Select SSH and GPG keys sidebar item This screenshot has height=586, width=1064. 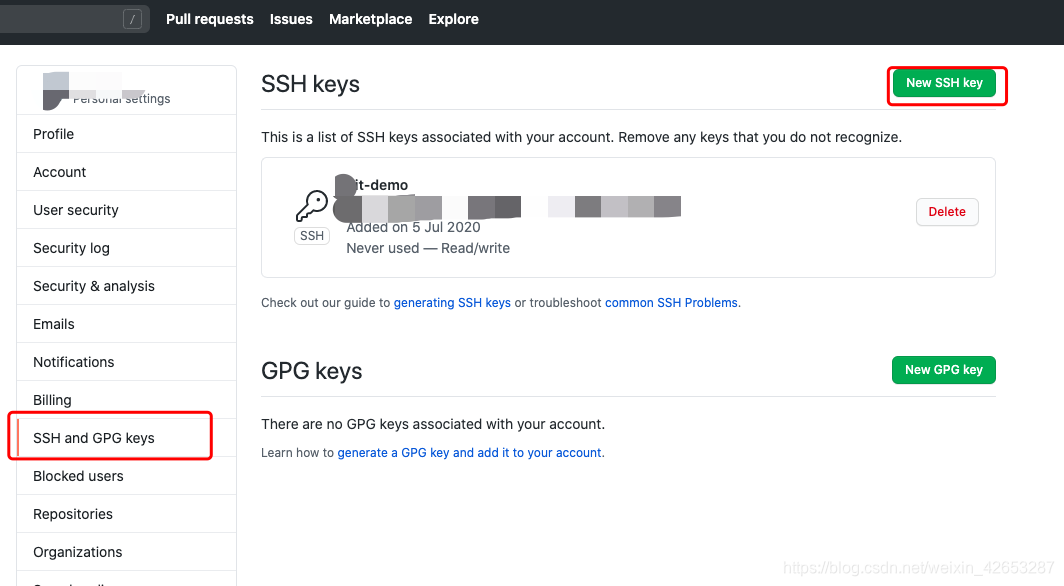click(127, 437)
